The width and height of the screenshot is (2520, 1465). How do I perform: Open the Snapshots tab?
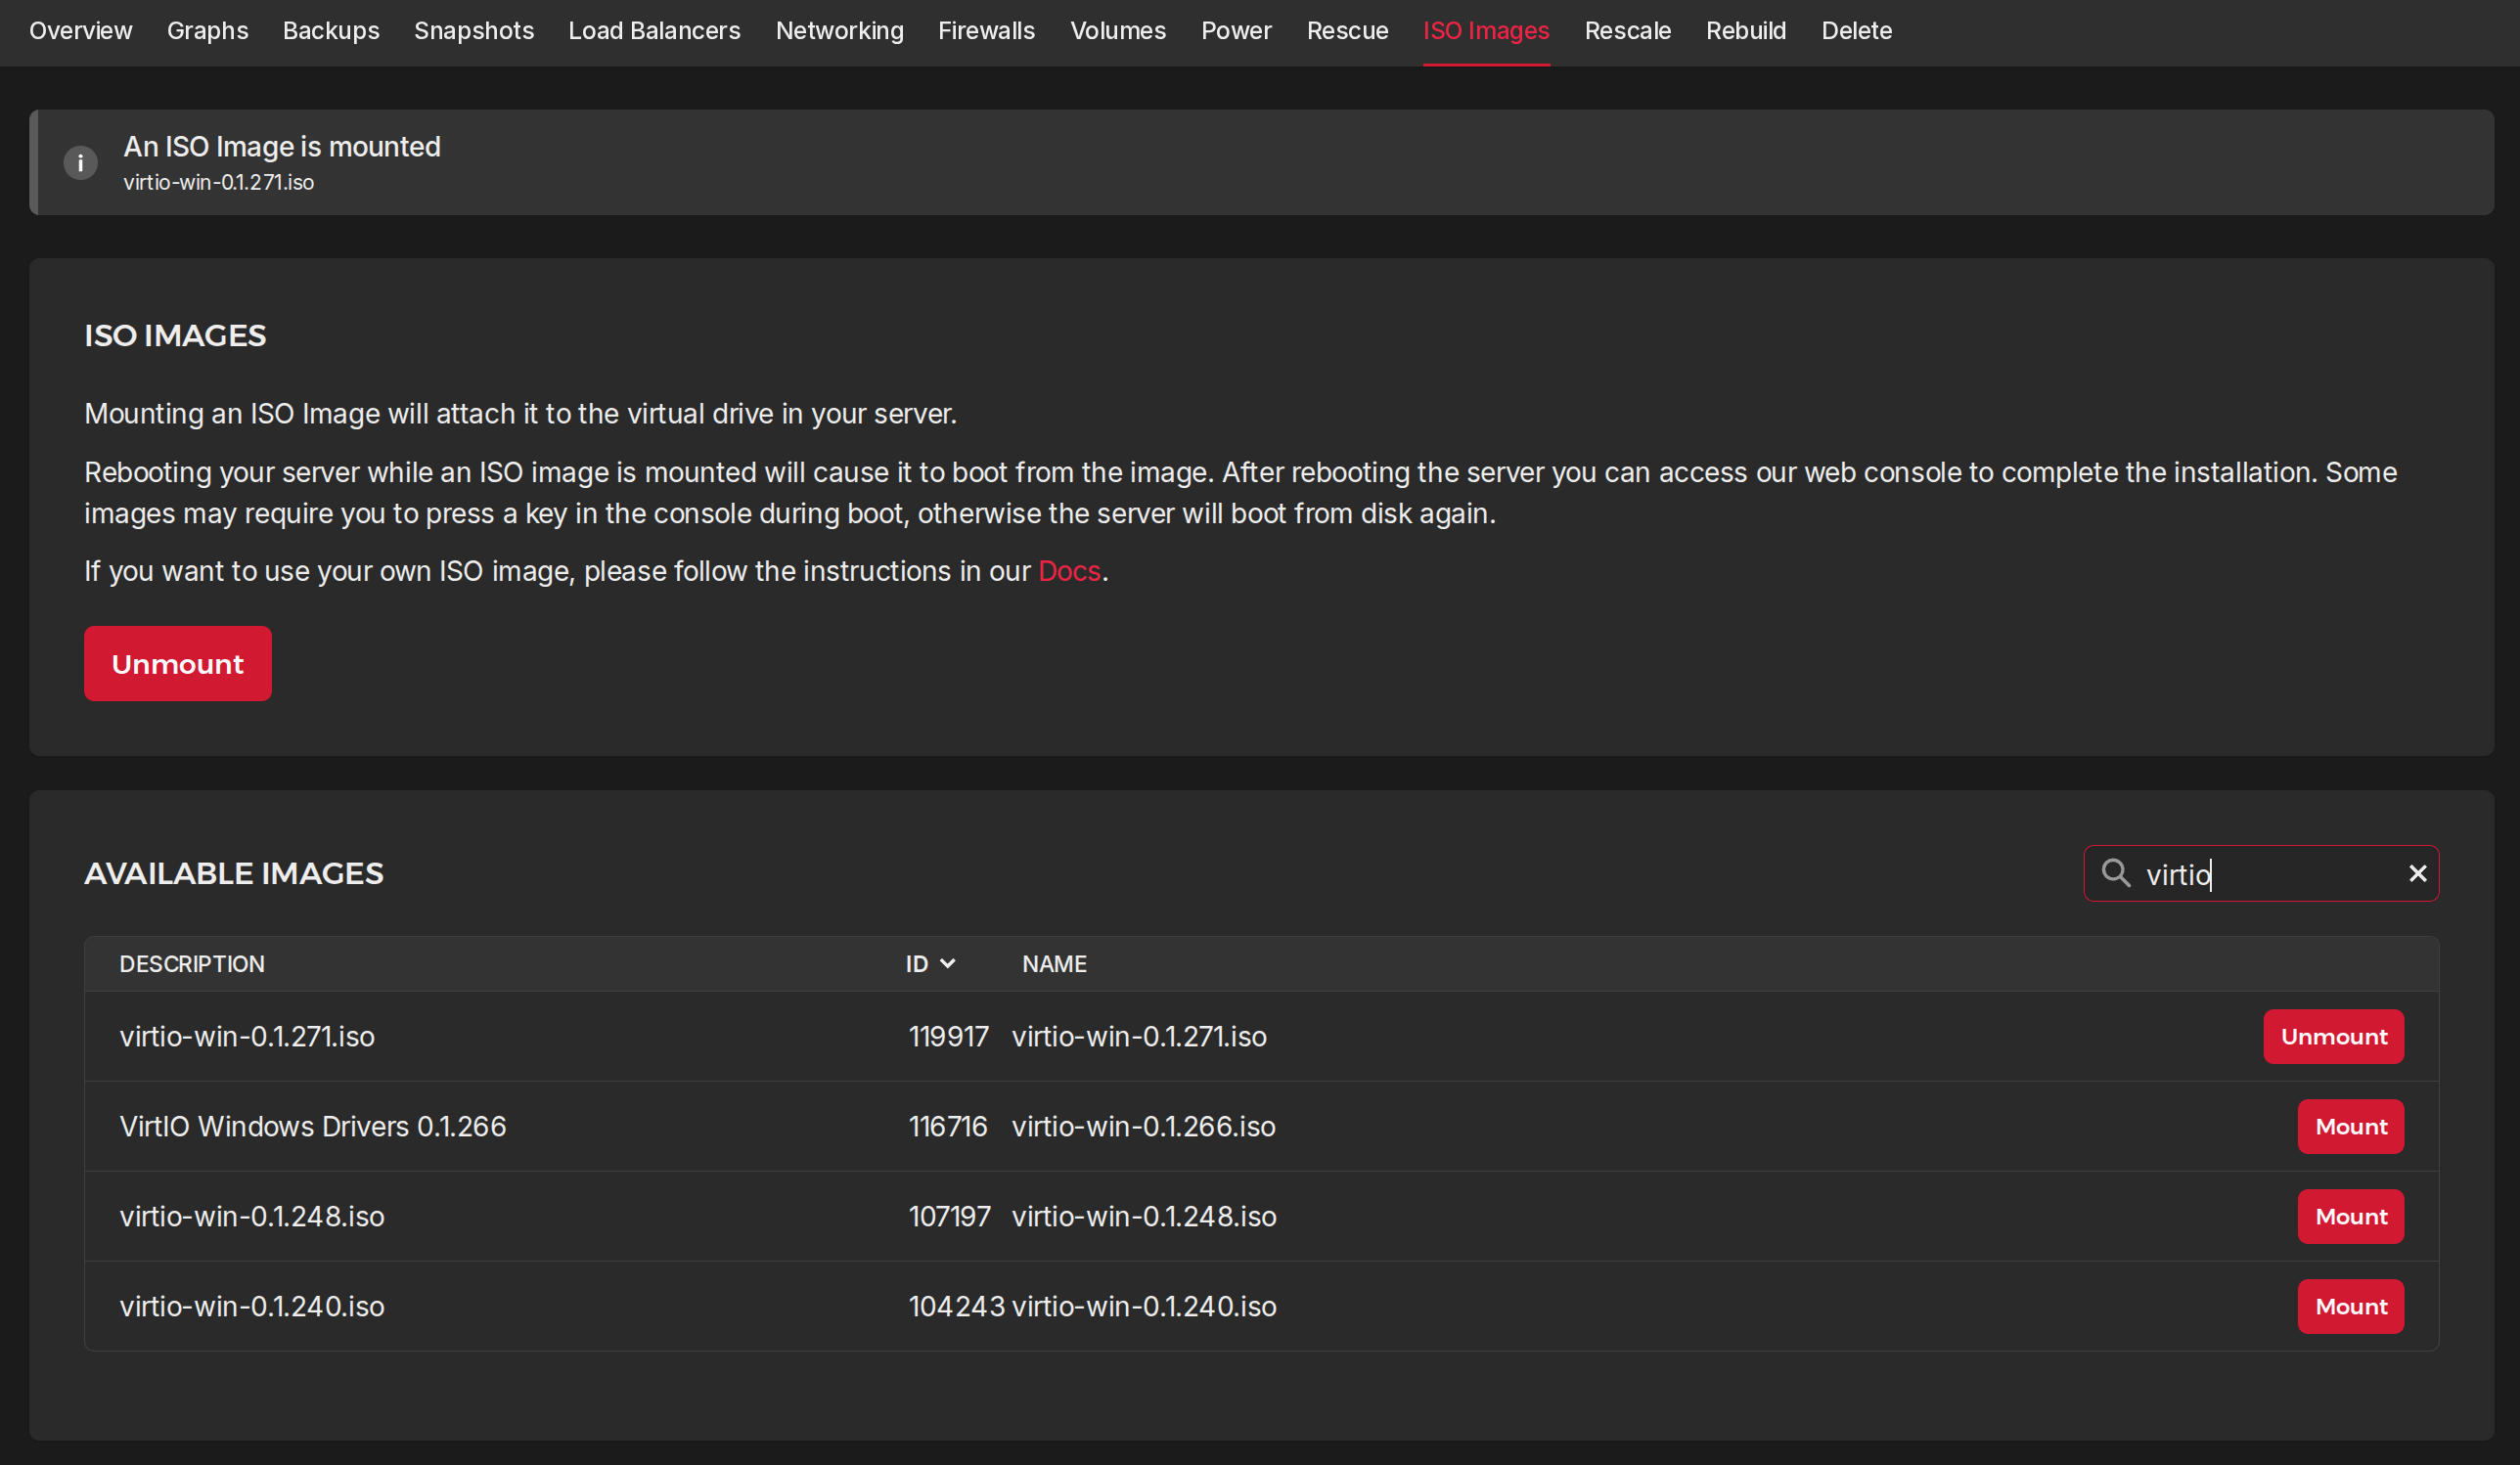pyautogui.click(x=474, y=31)
